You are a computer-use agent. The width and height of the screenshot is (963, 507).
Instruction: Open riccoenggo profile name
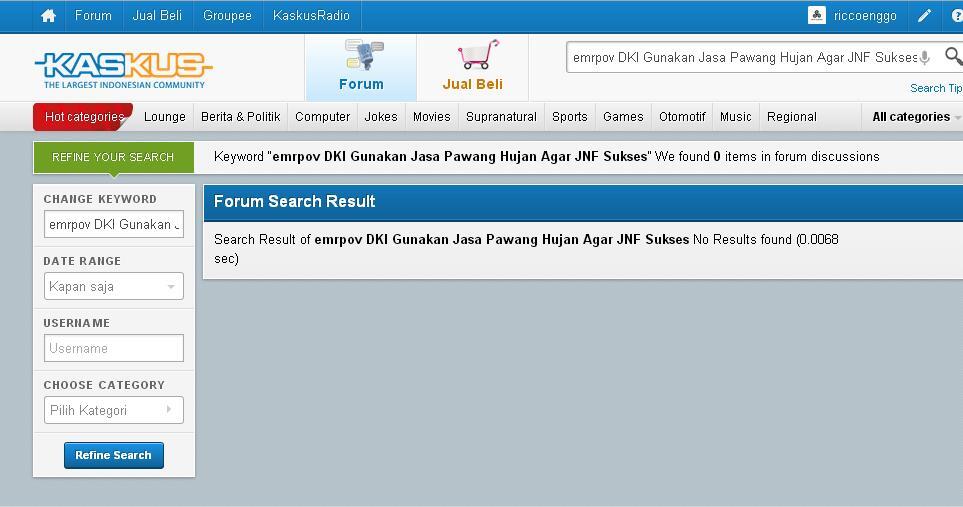coord(865,16)
